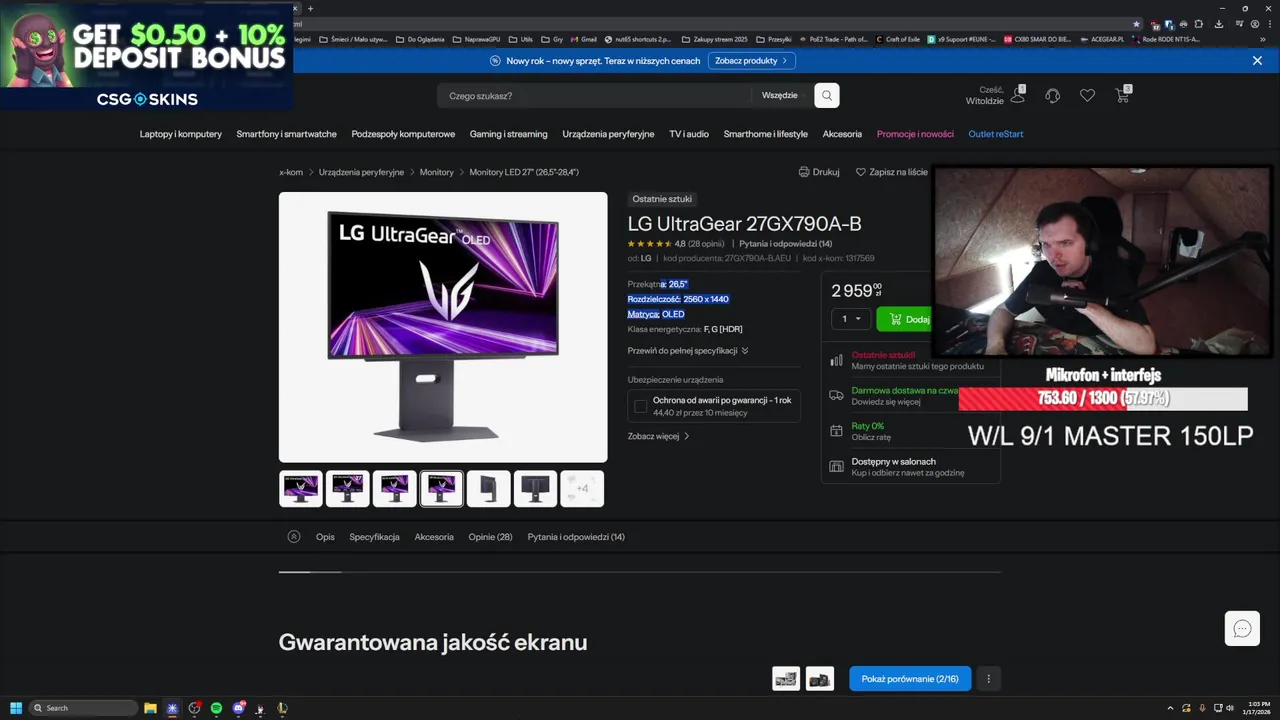Open the top-menu Akcesoria category
Image resolution: width=1280 pixels, height=720 pixels.
(842, 134)
